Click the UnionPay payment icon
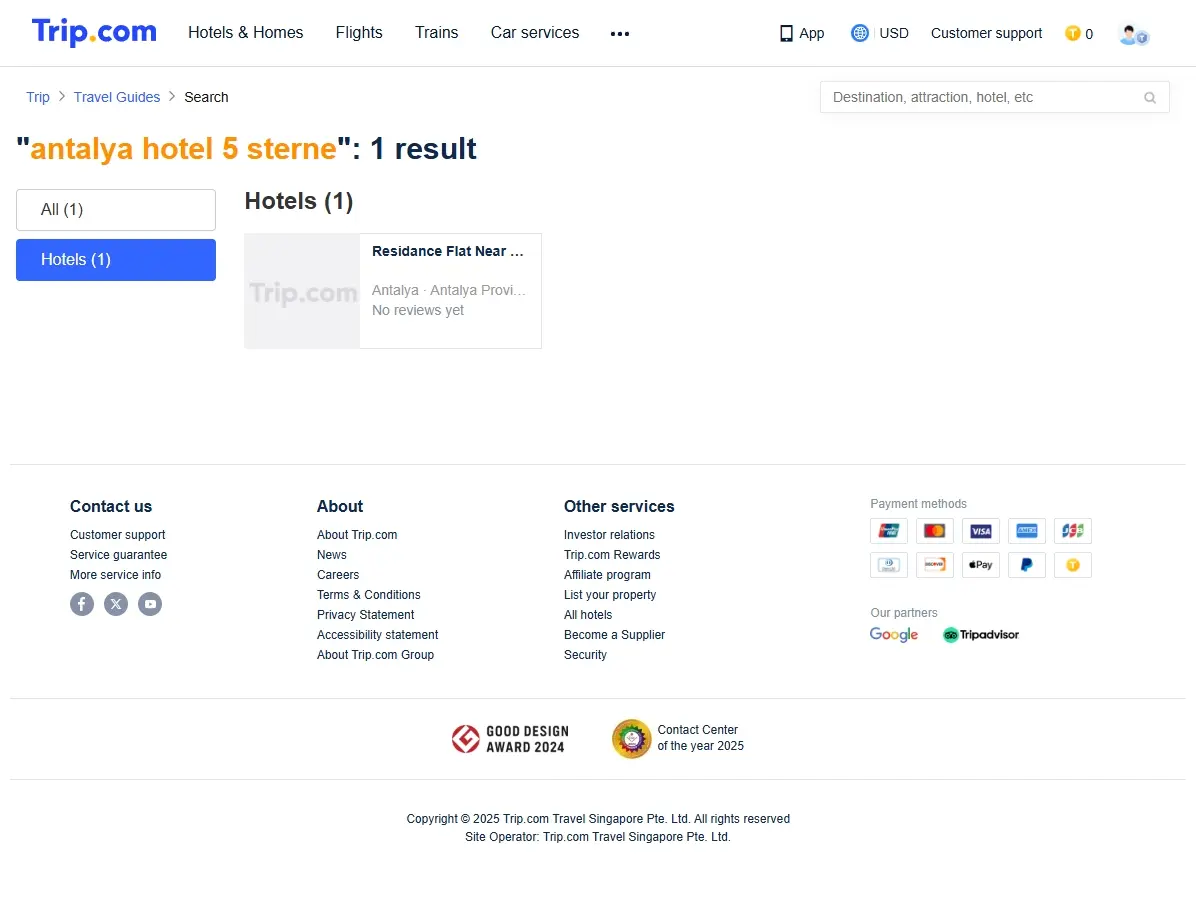 pyautogui.click(x=889, y=531)
